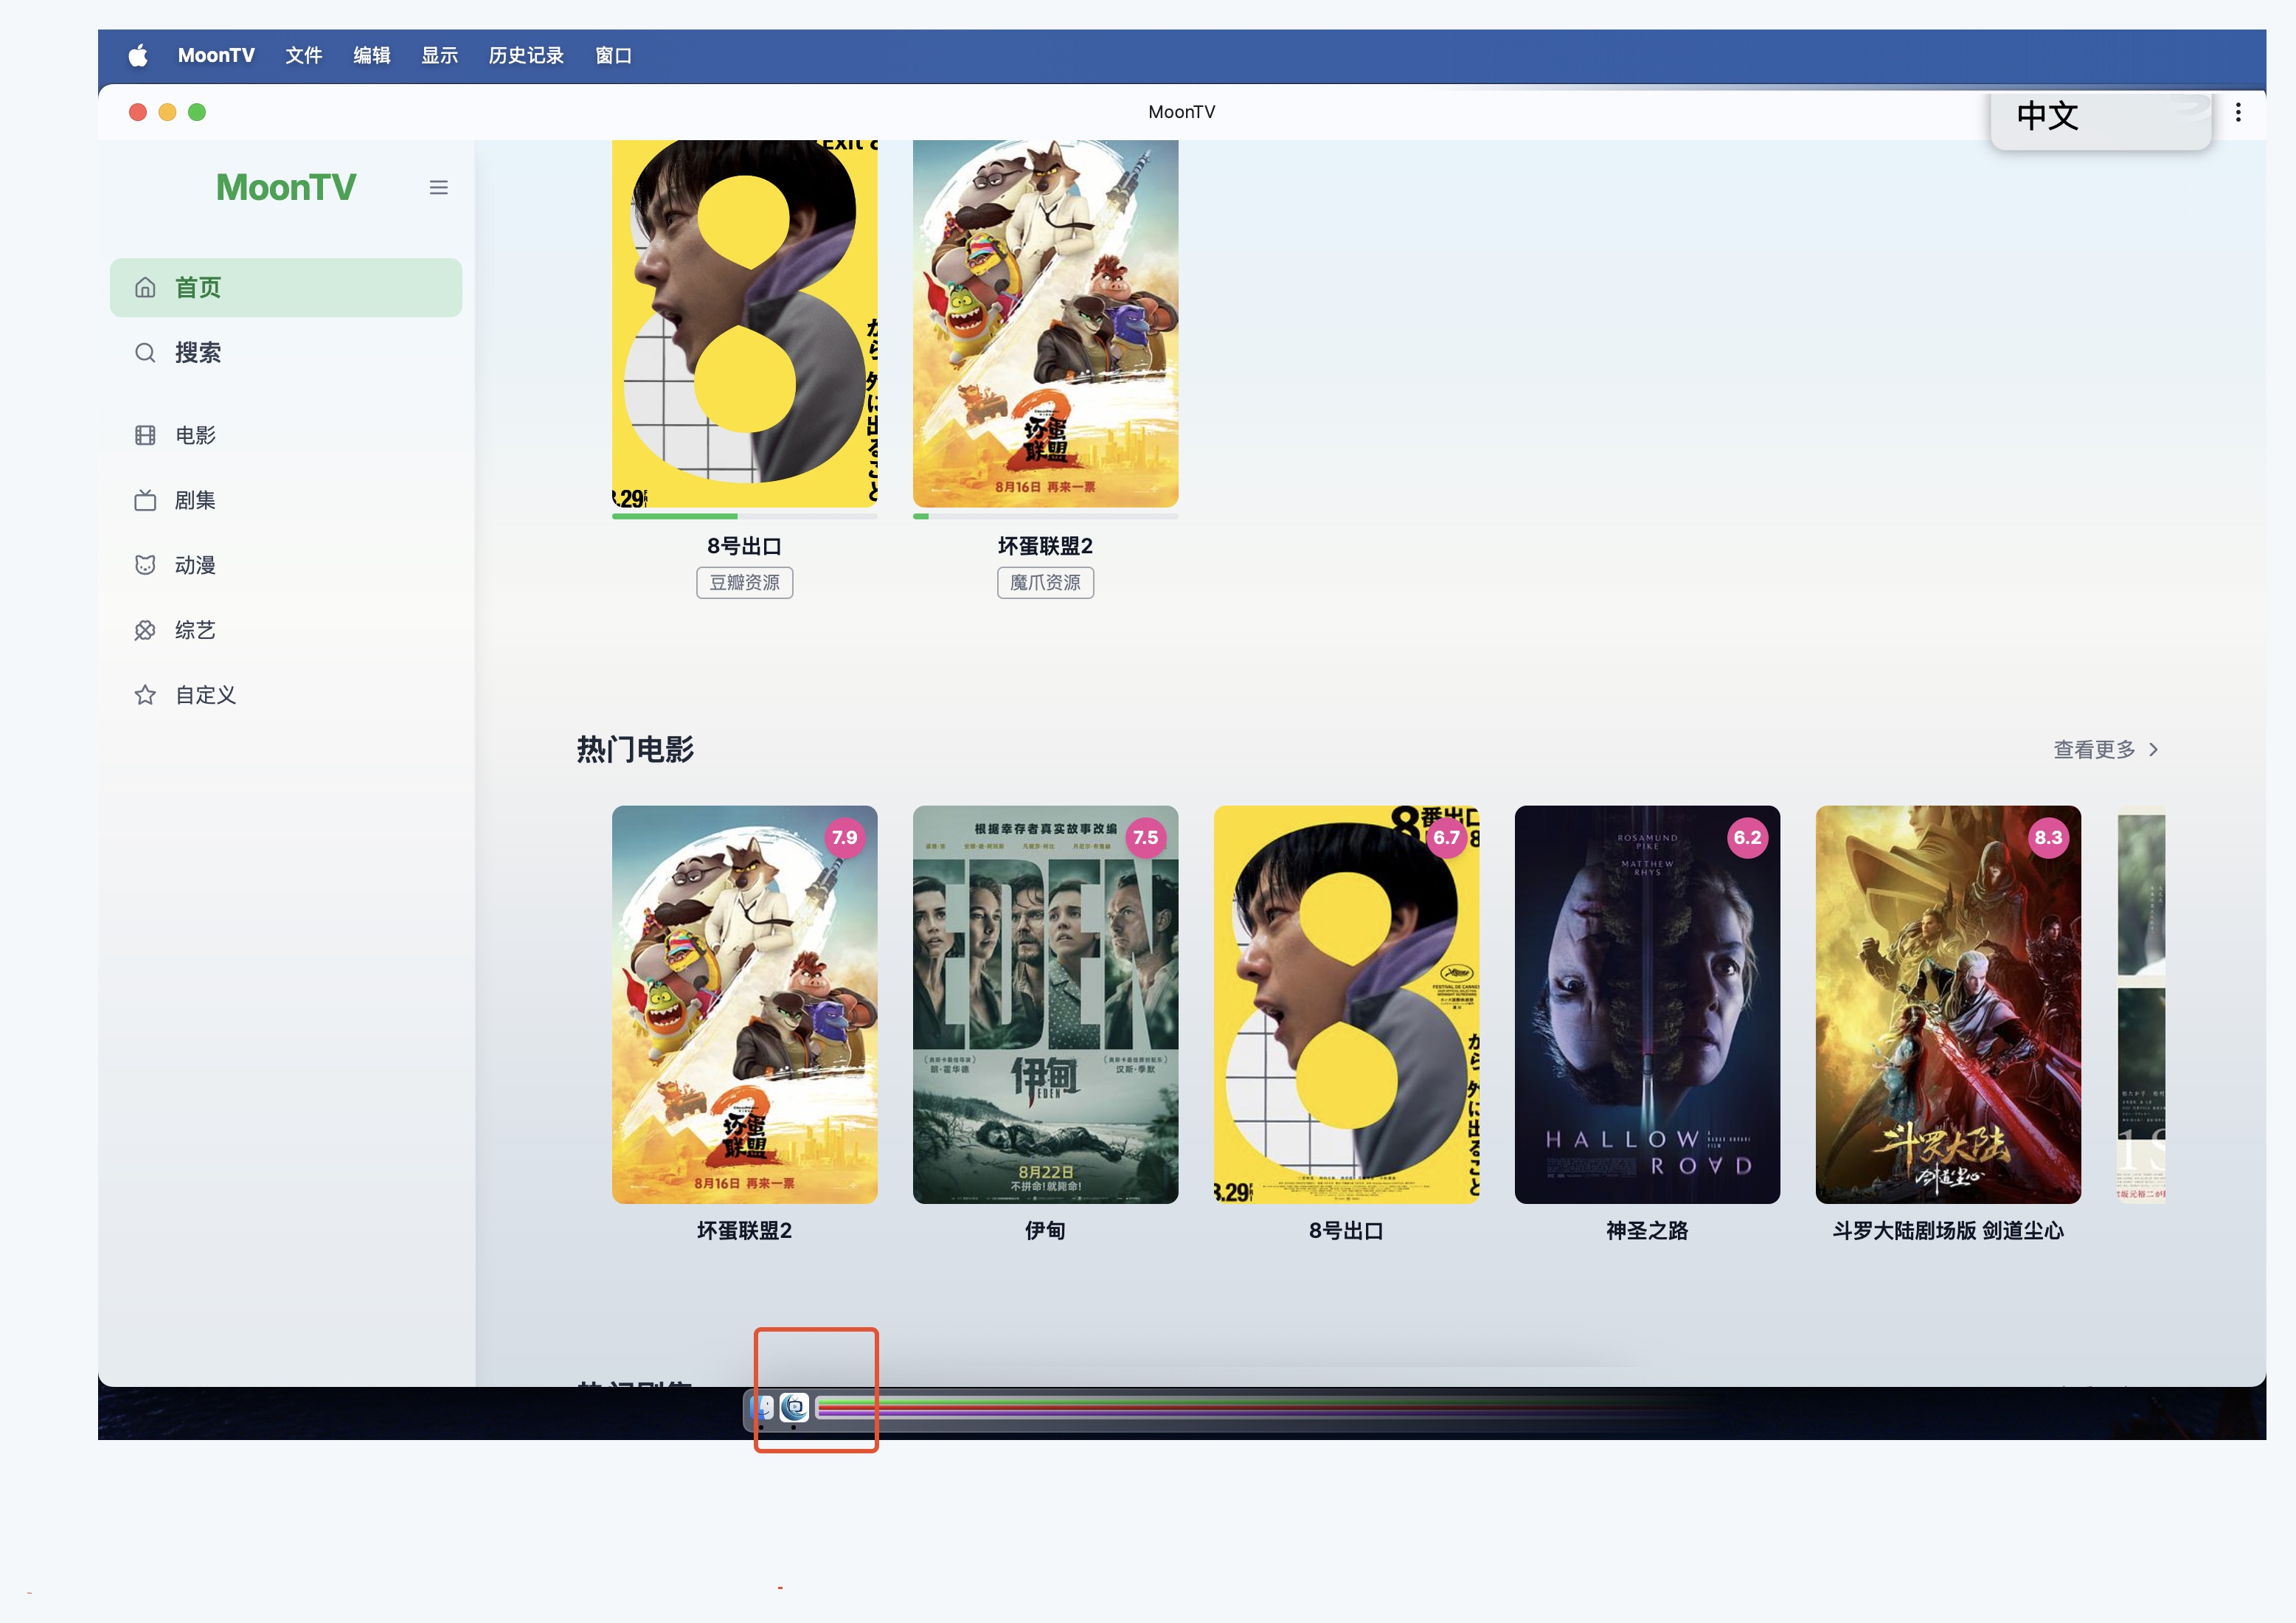Open the 伊甸 movie poster
Screen dimensions: 2296x1623
point(1046,1005)
